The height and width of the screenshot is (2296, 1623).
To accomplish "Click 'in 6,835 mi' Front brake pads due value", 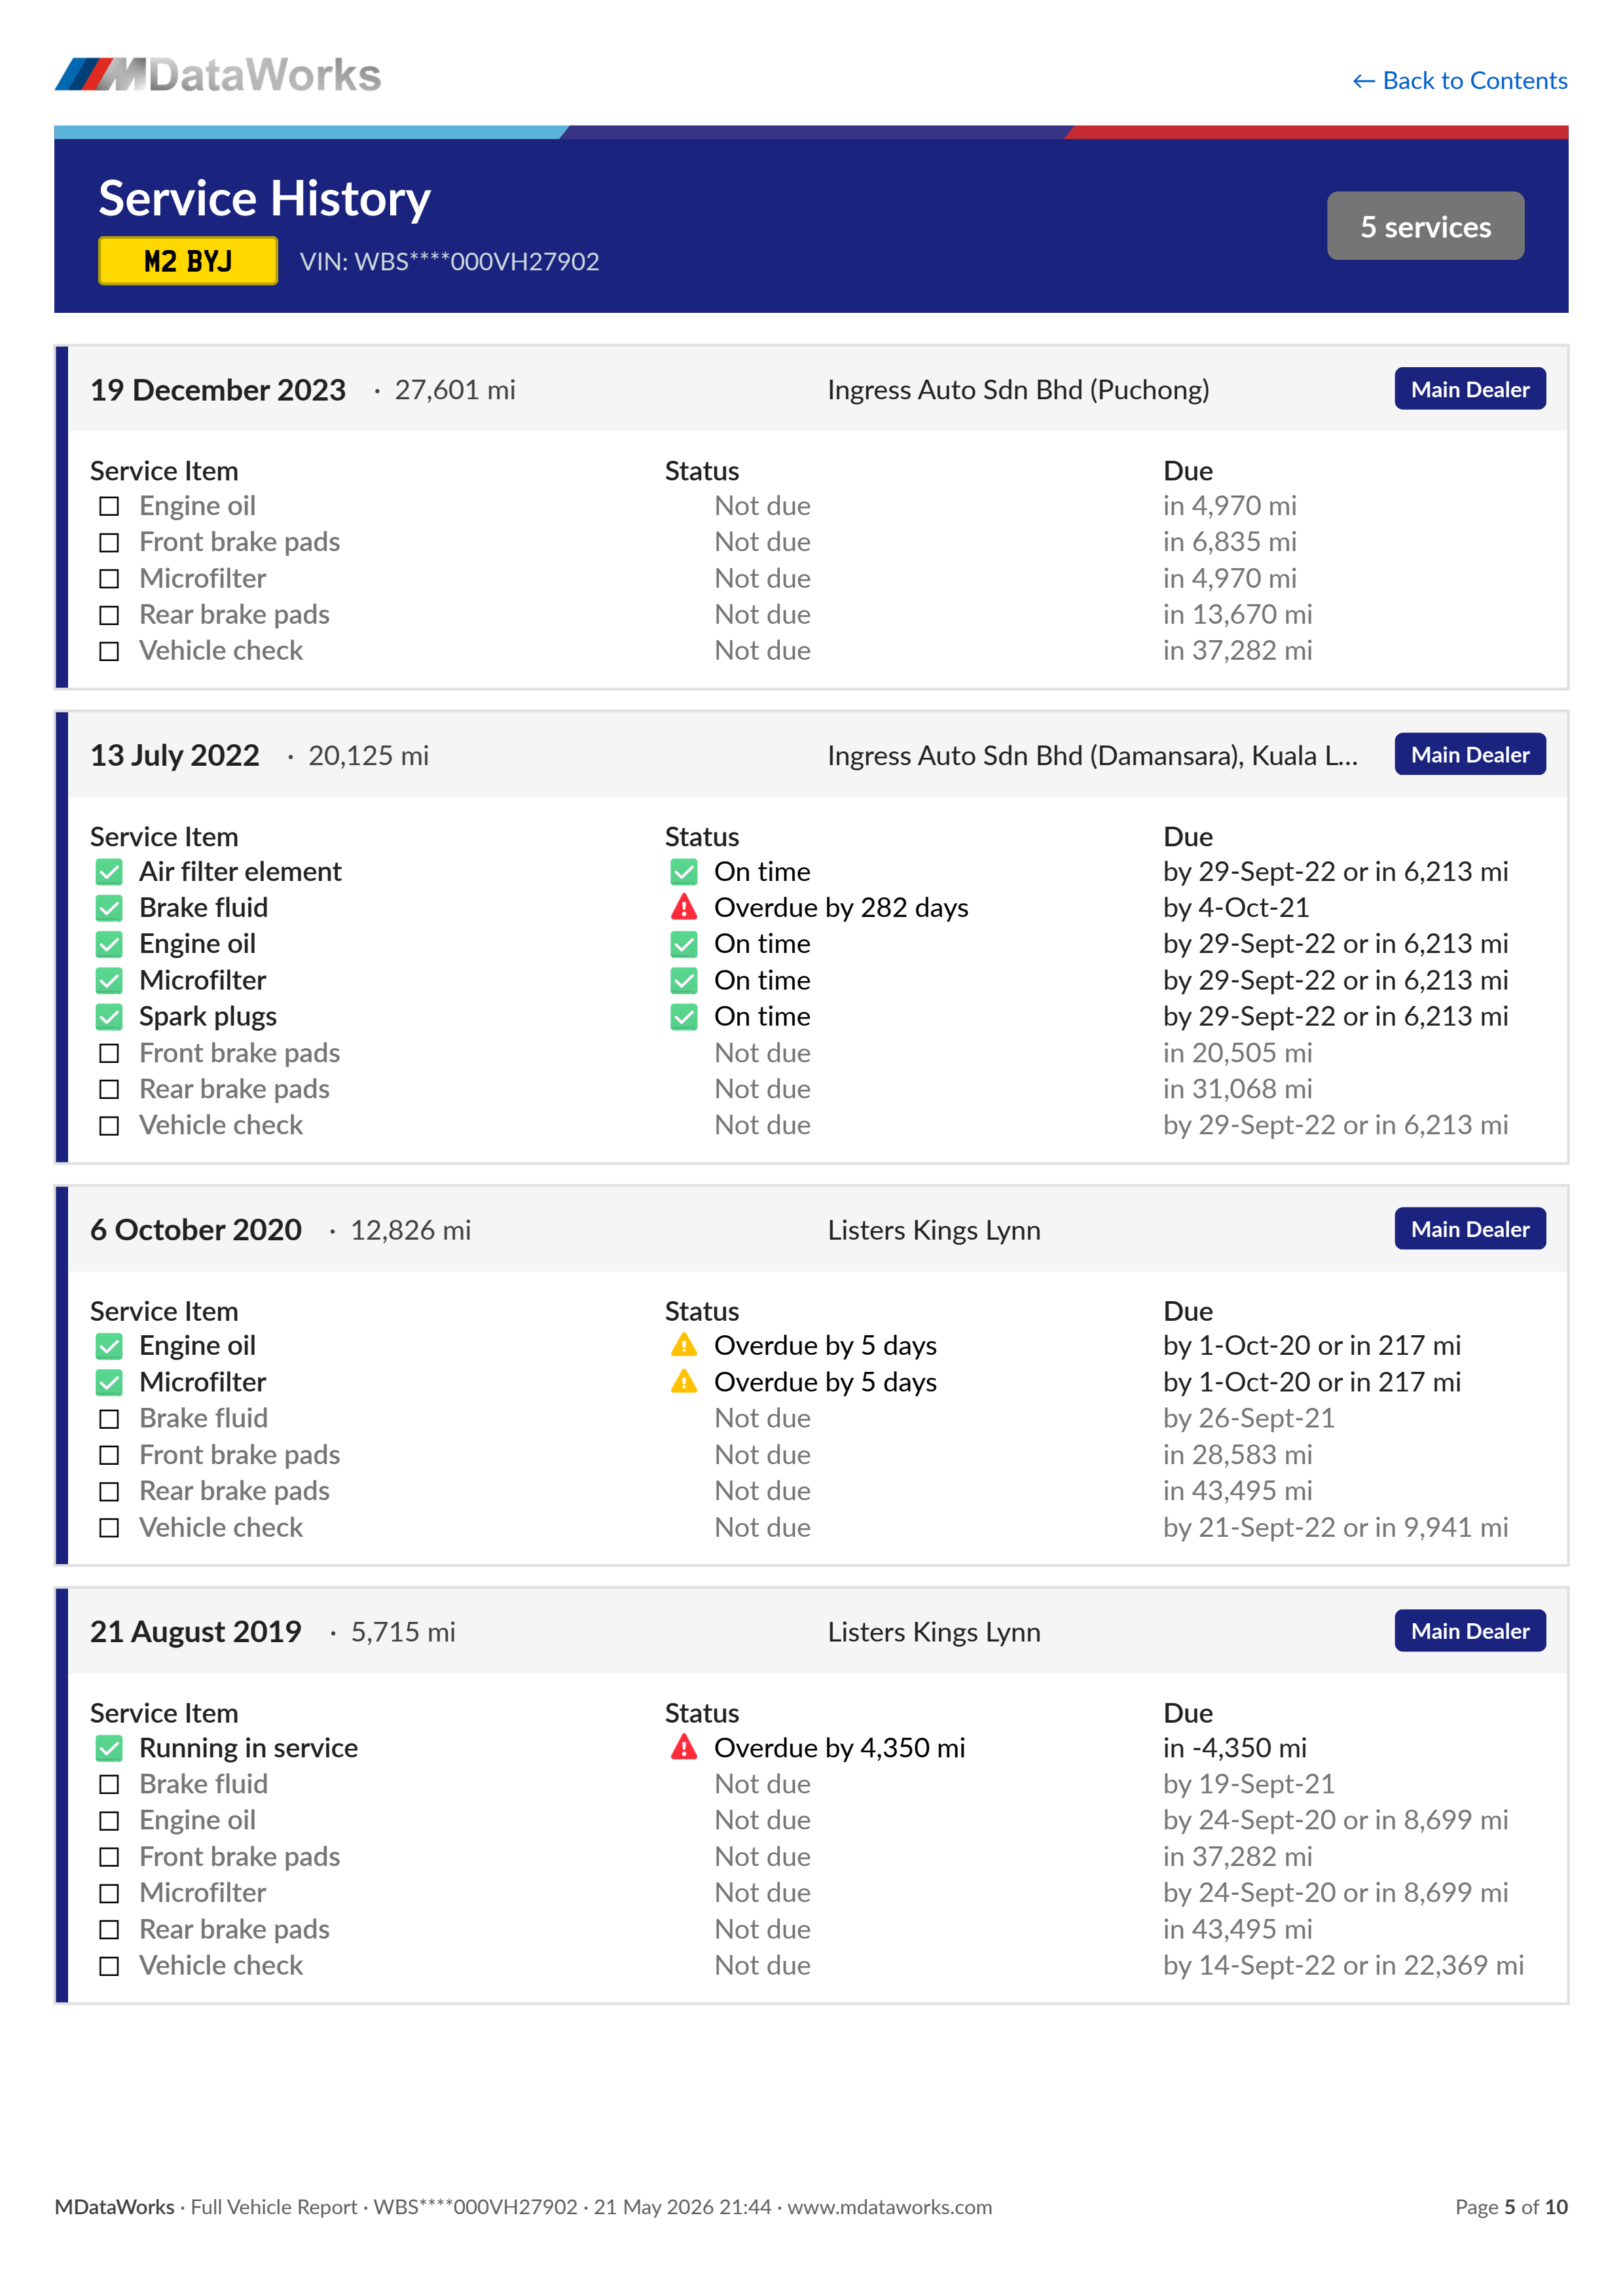I will (1230, 542).
